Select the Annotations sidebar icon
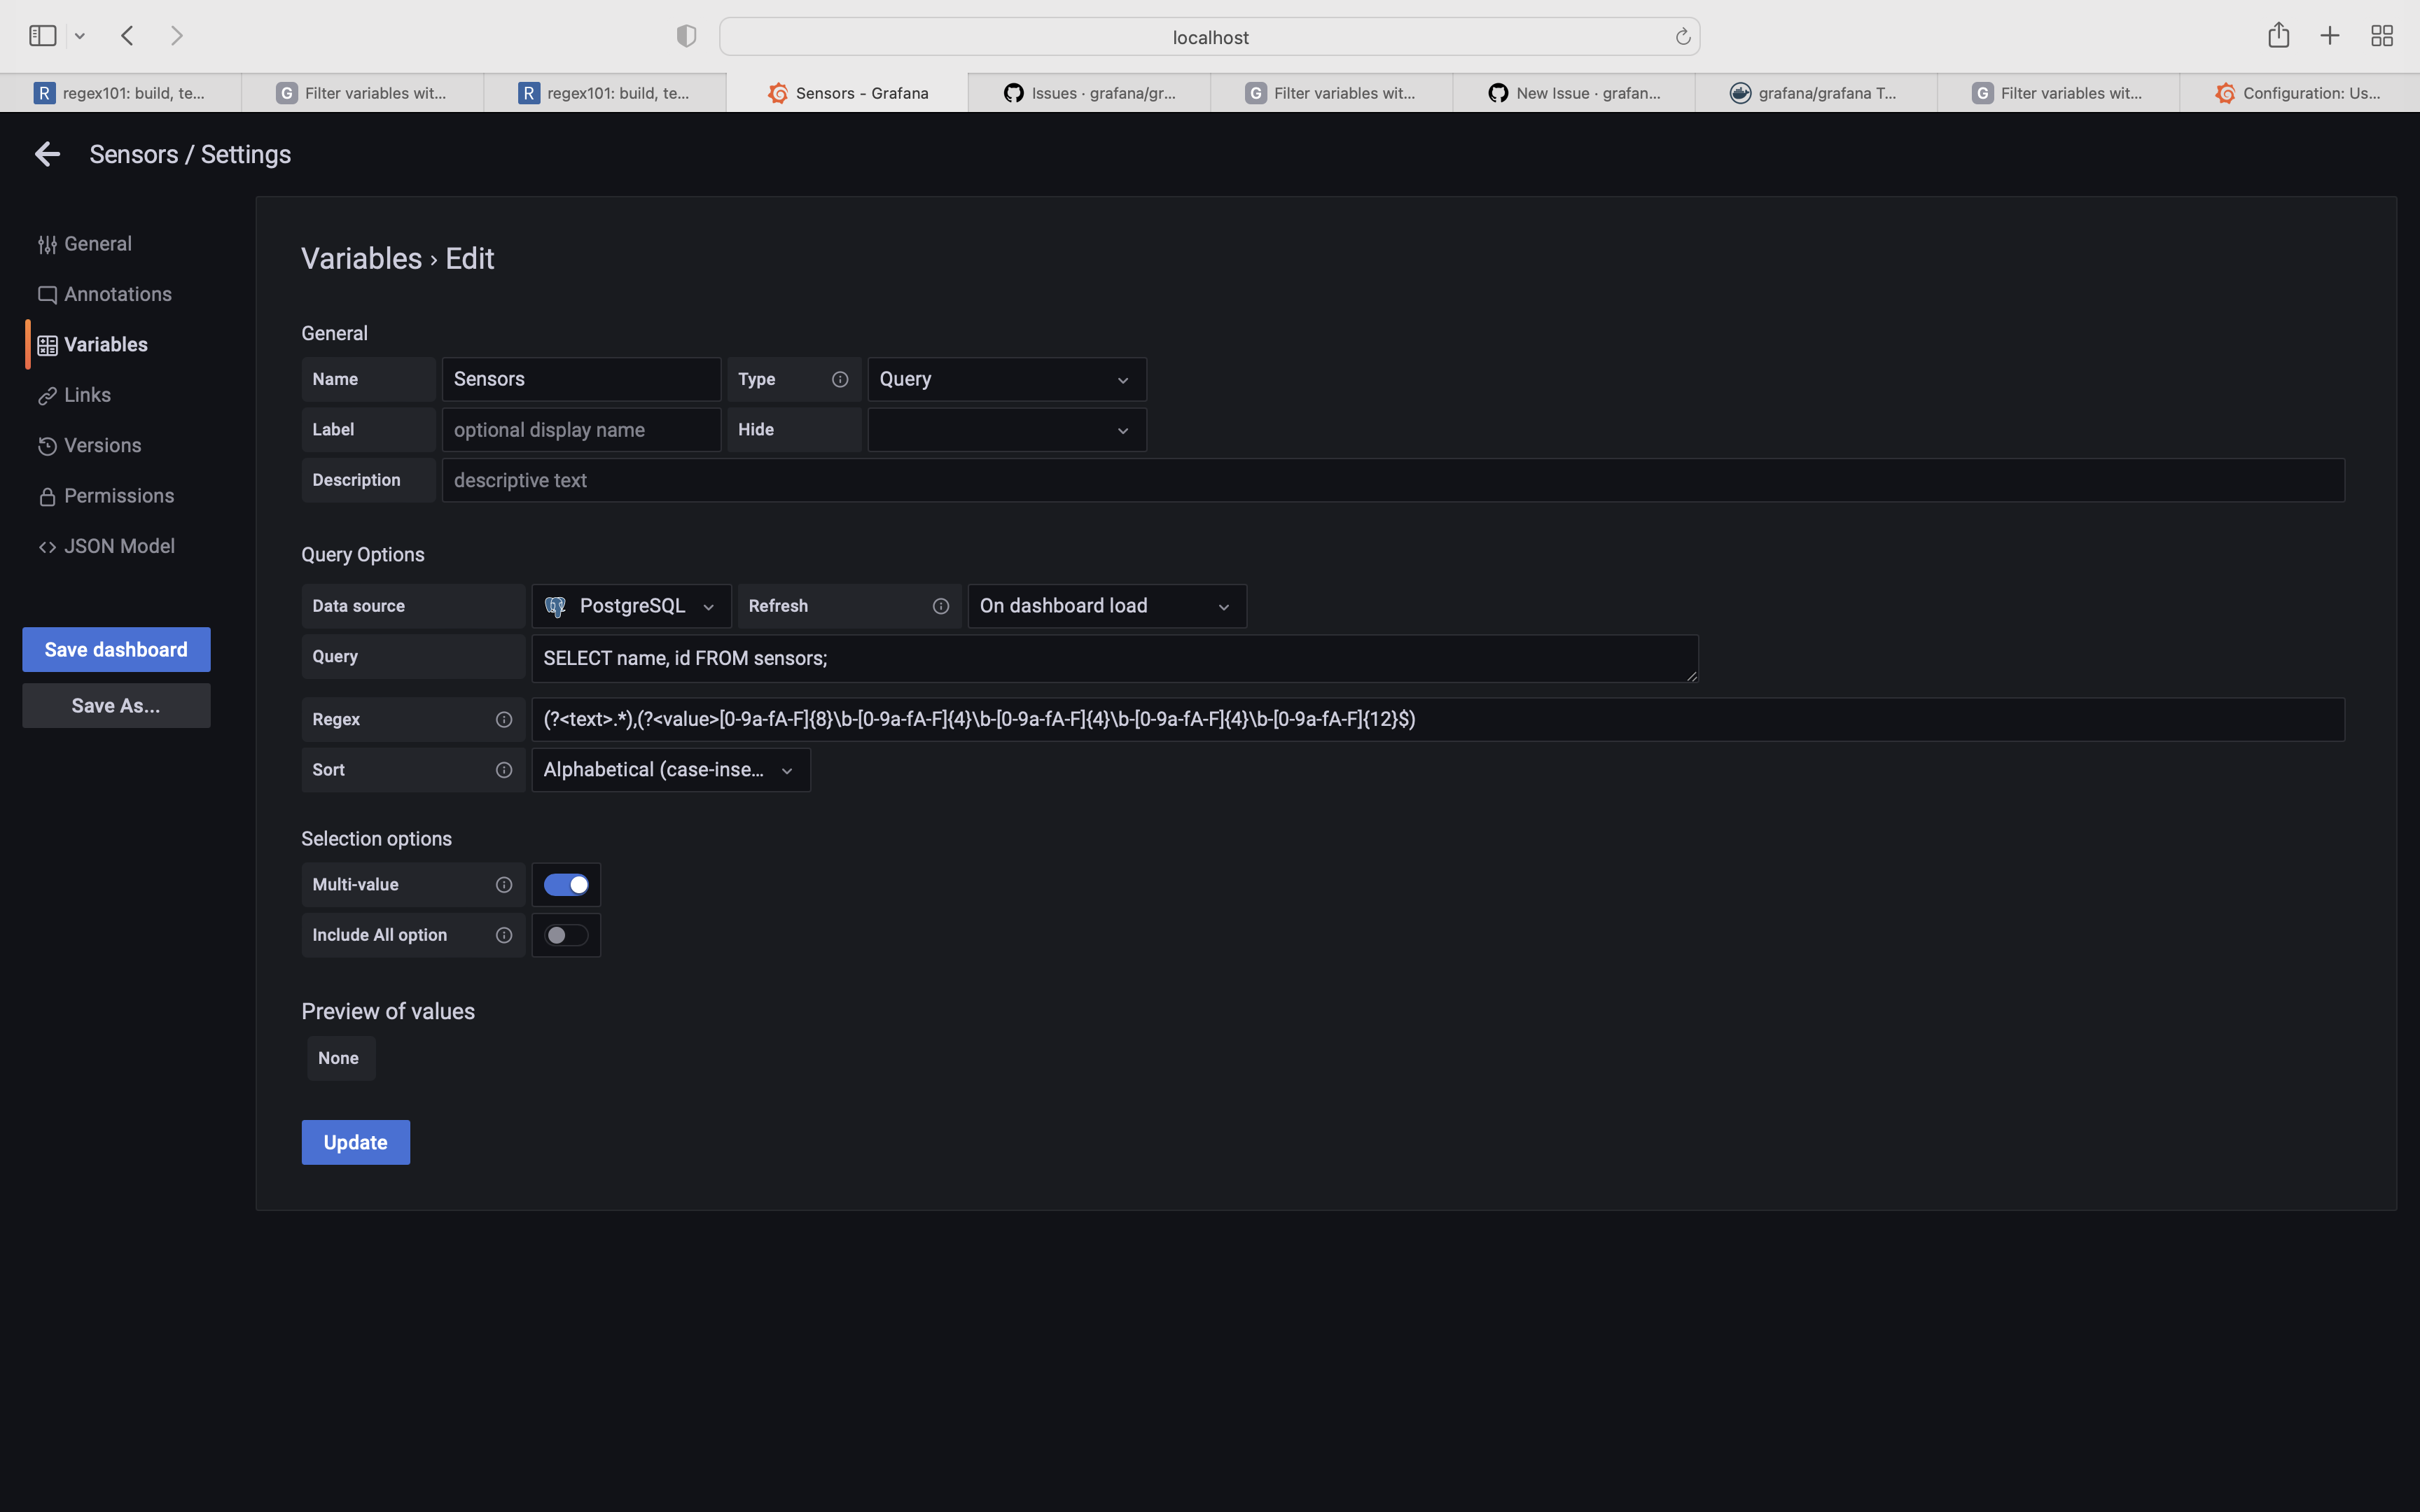This screenshot has height=1512, width=2420. pos(47,293)
